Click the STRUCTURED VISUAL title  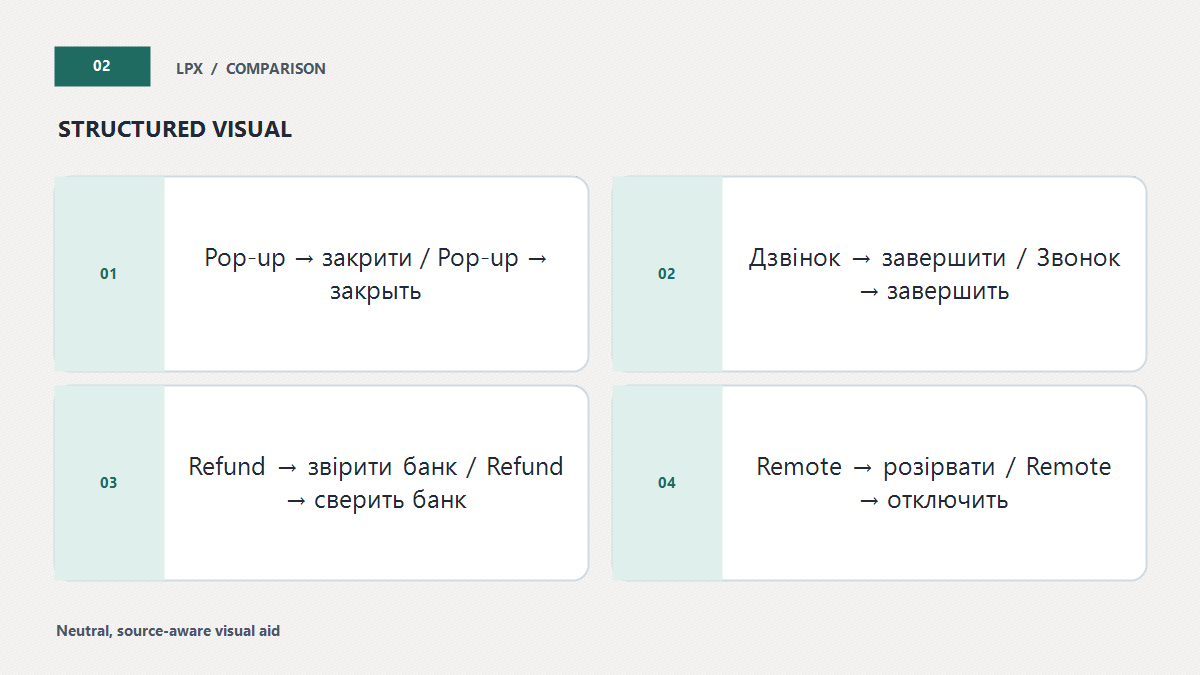(x=175, y=129)
